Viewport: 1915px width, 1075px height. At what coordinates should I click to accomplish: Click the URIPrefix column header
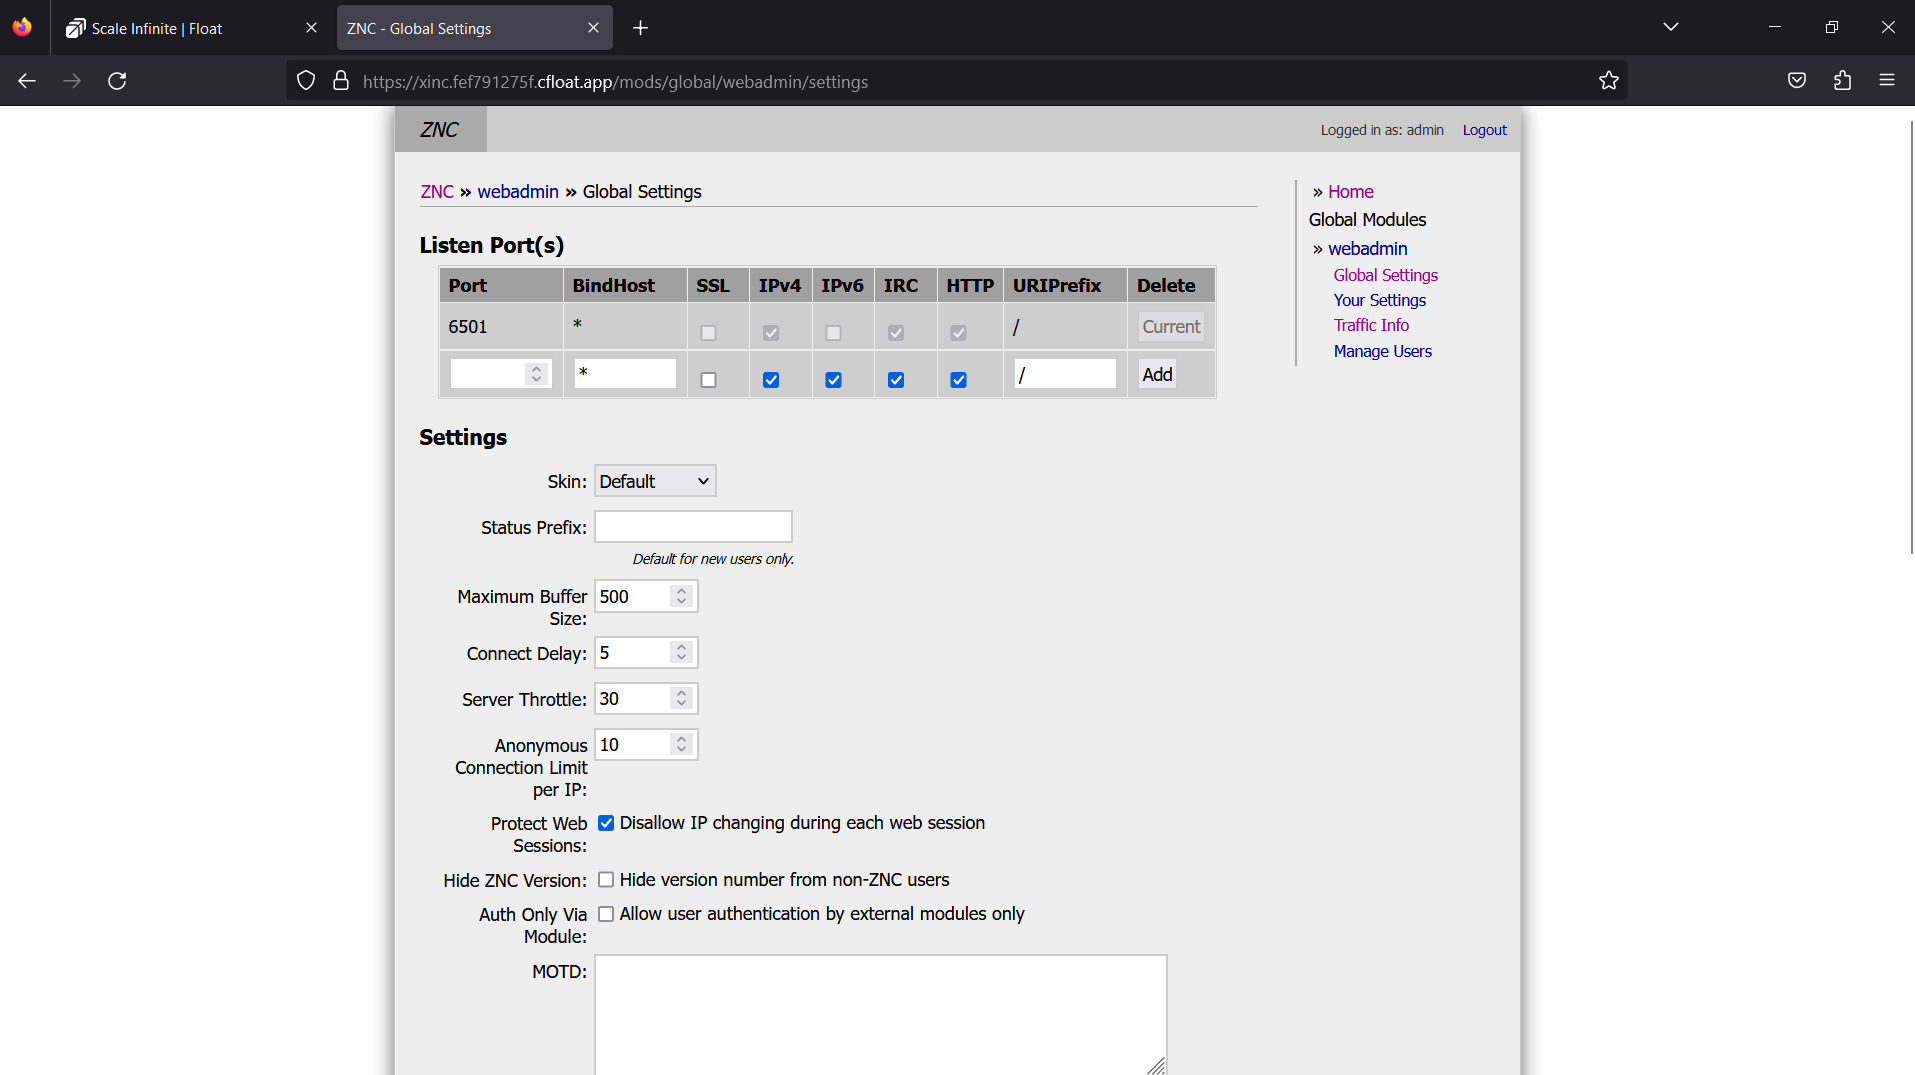pos(1065,286)
